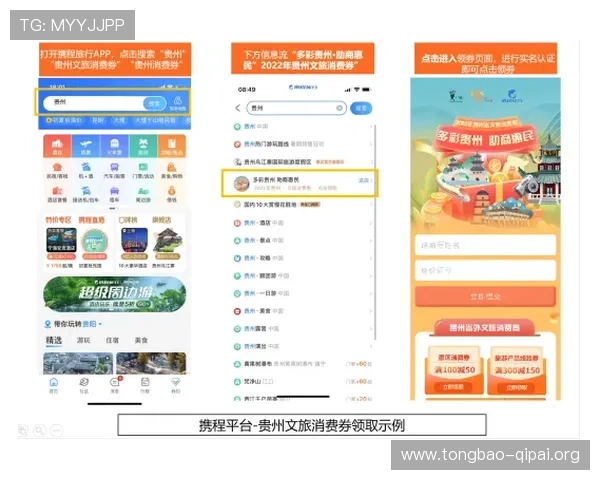Open chevron on 贵州·景点 row

pos(370,240)
